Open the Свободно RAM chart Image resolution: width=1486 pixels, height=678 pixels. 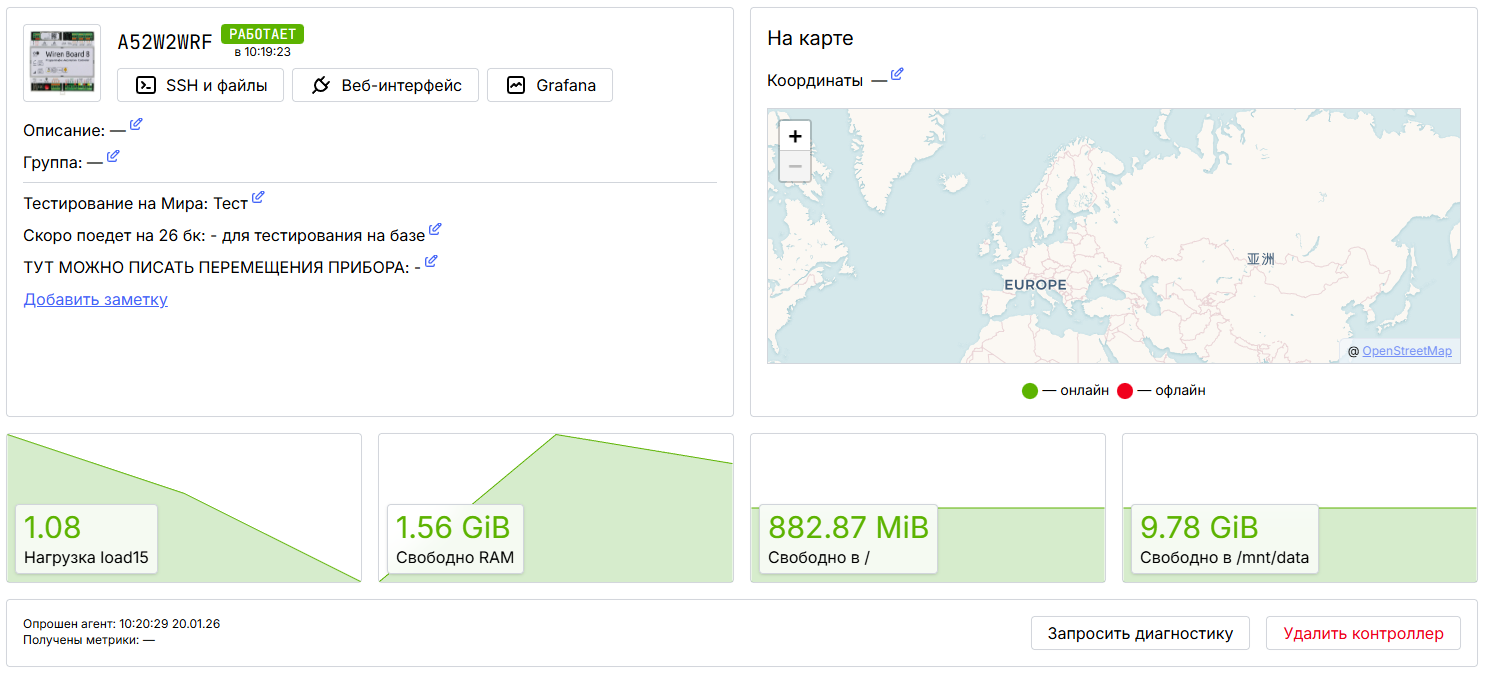(x=555, y=508)
